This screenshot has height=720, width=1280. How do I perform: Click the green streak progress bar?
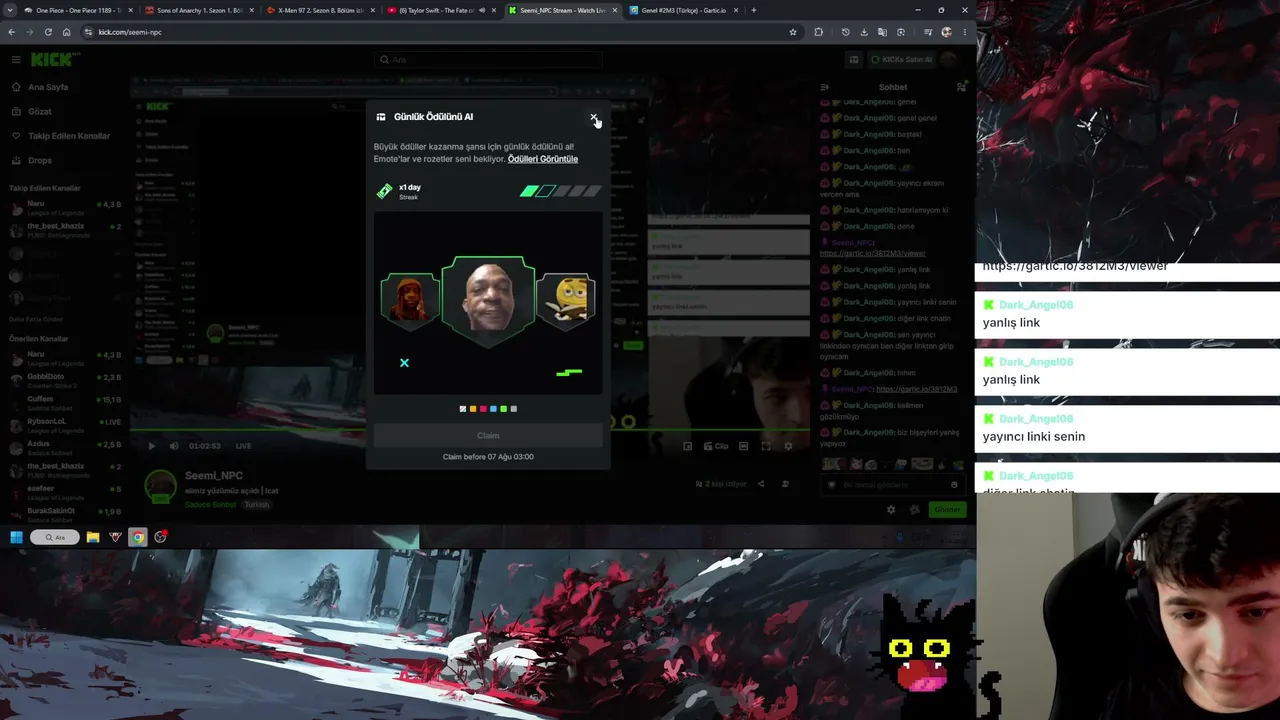point(561,191)
